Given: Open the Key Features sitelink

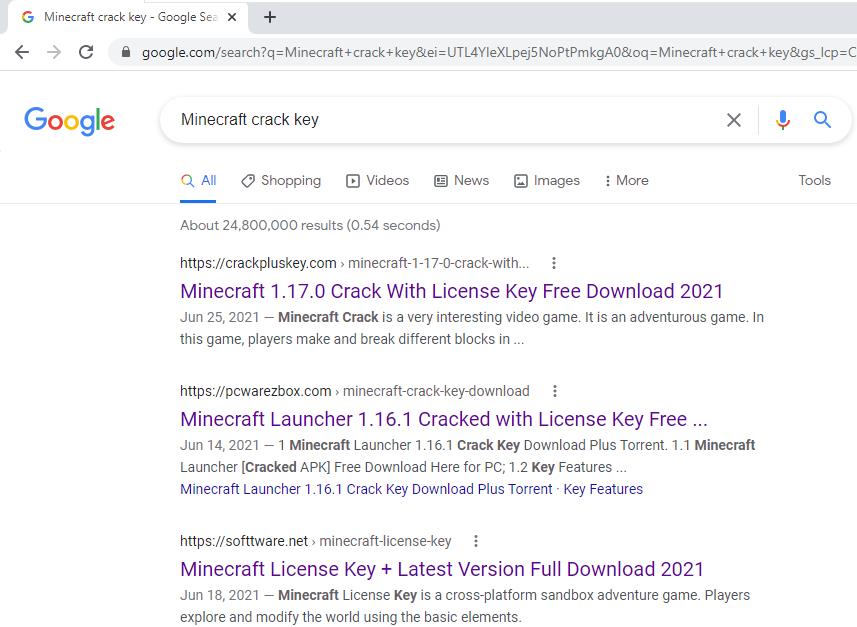Looking at the screenshot, I should [x=603, y=489].
